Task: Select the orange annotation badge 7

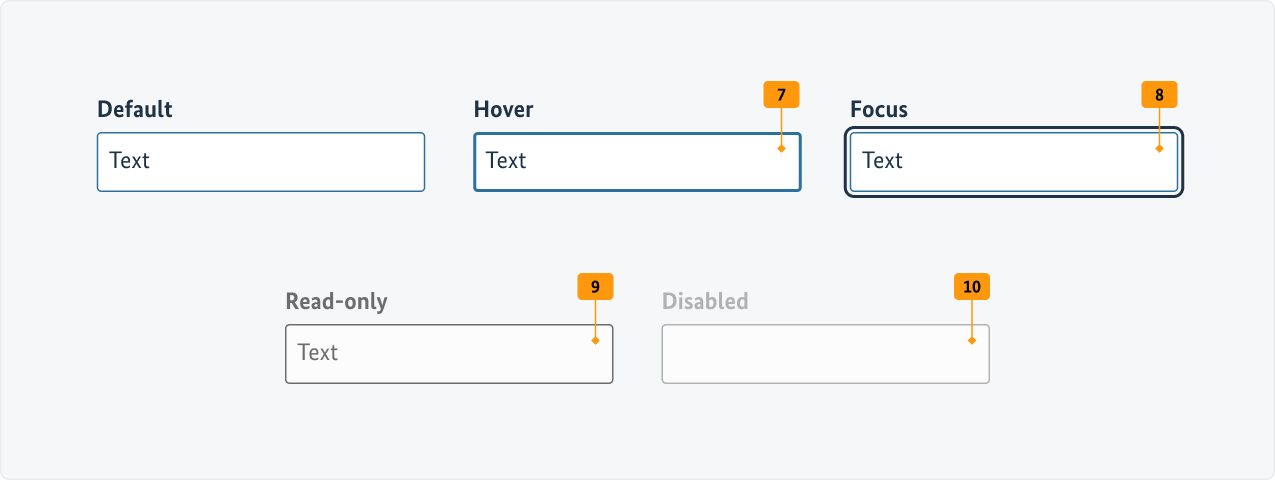Action: tap(782, 95)
